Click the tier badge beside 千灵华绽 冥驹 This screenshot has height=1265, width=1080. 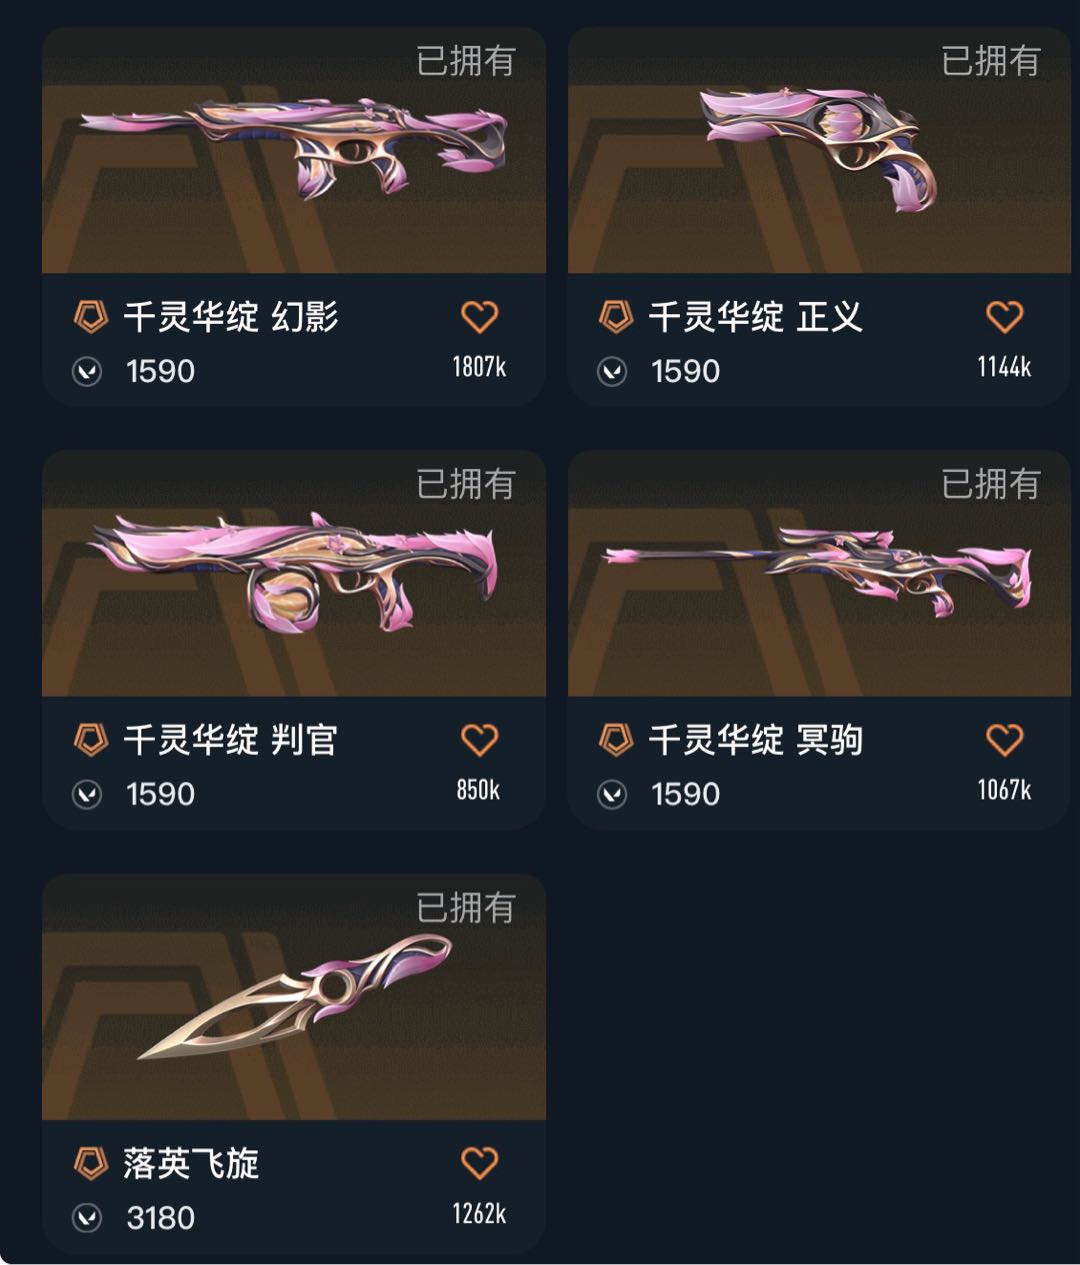point(616,741)
